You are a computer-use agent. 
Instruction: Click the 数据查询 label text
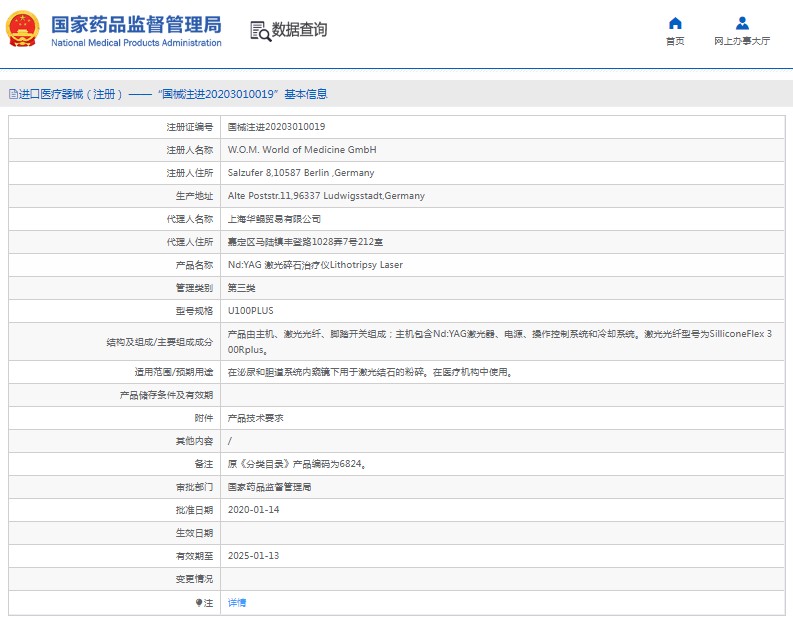click(299, 30)
